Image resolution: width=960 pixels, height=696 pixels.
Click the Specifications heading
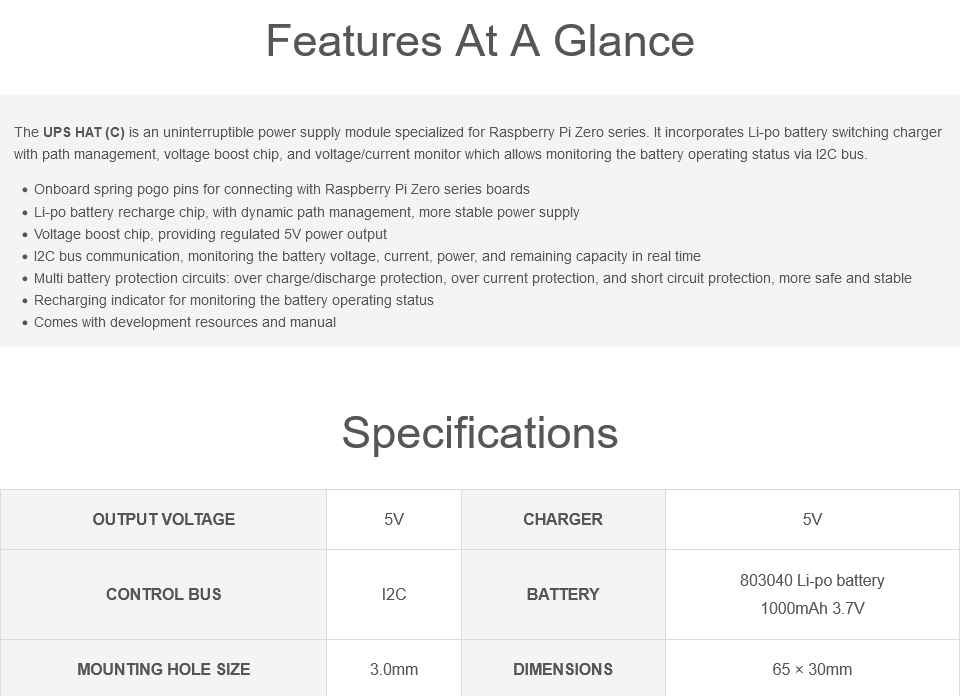[480, 432]
